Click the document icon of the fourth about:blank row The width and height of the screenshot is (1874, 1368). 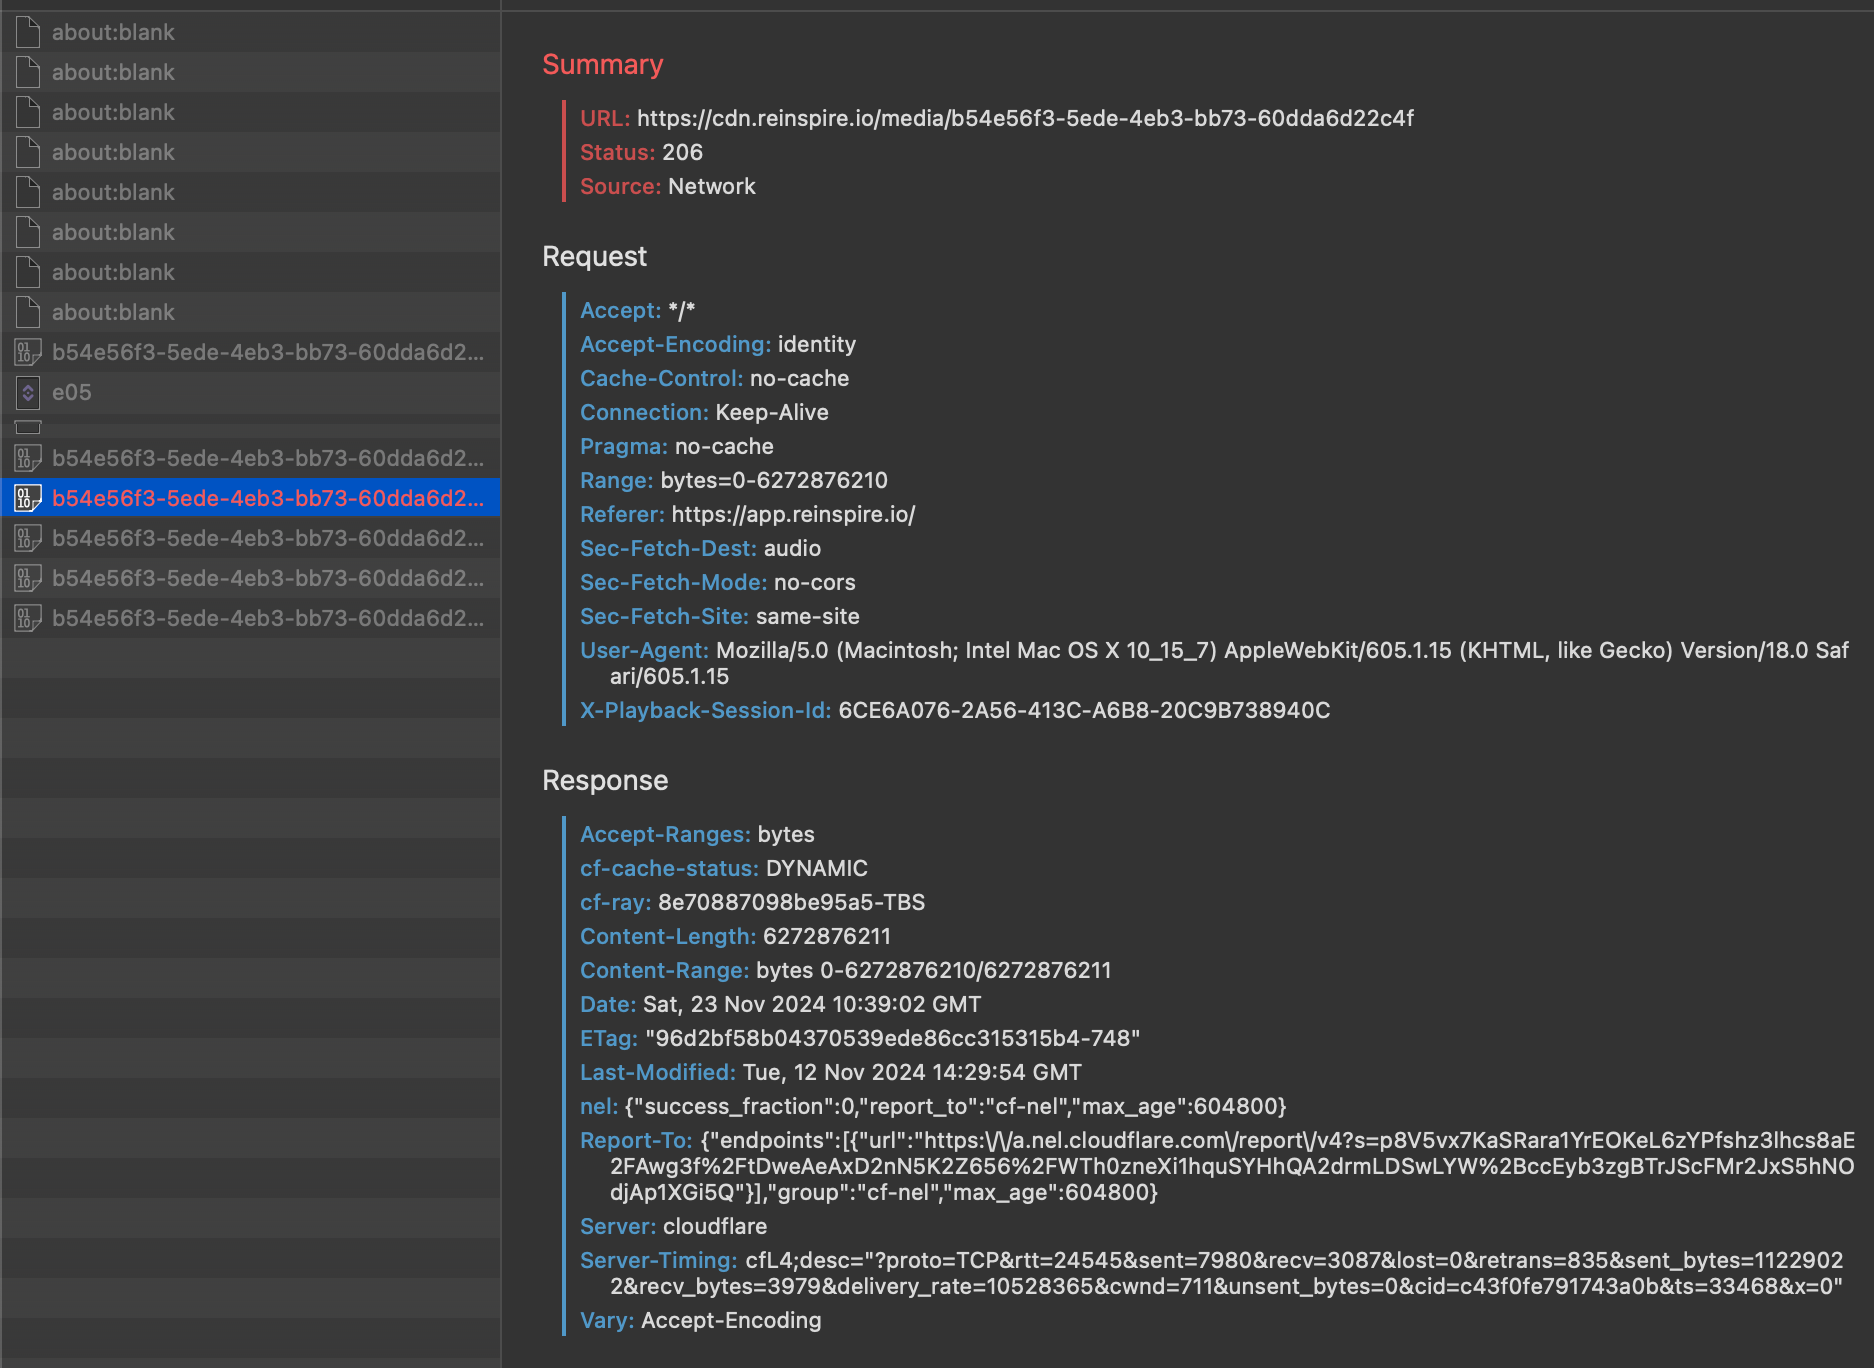coord(27,152)
